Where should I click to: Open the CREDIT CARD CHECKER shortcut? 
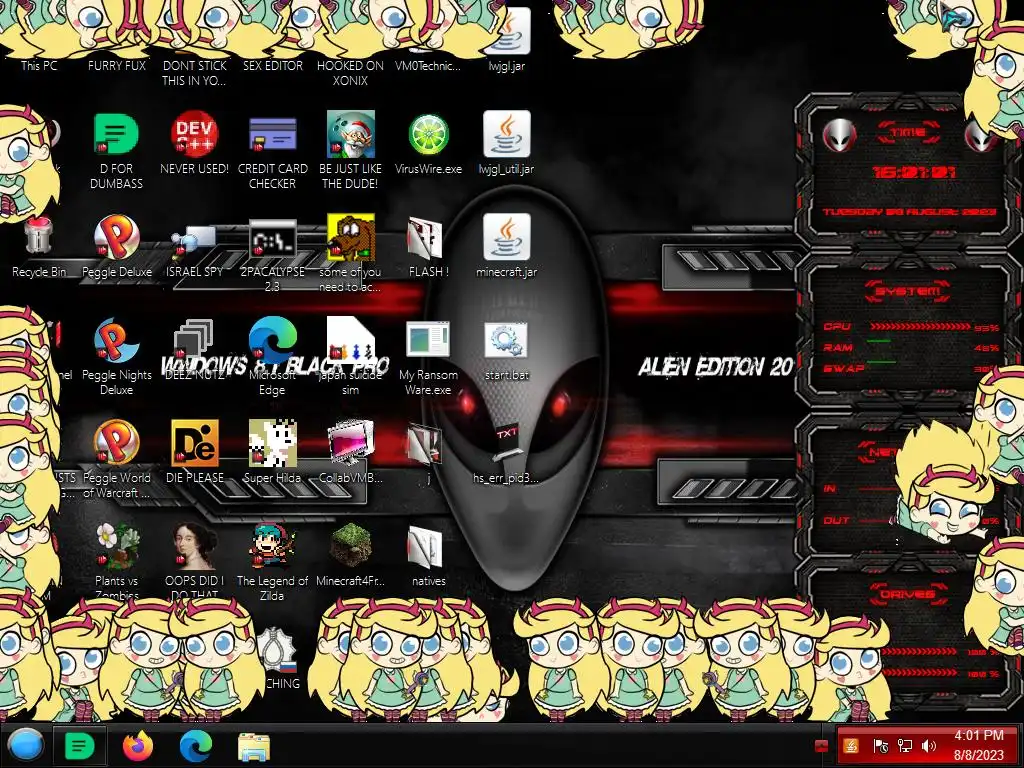tap(272, 134)
